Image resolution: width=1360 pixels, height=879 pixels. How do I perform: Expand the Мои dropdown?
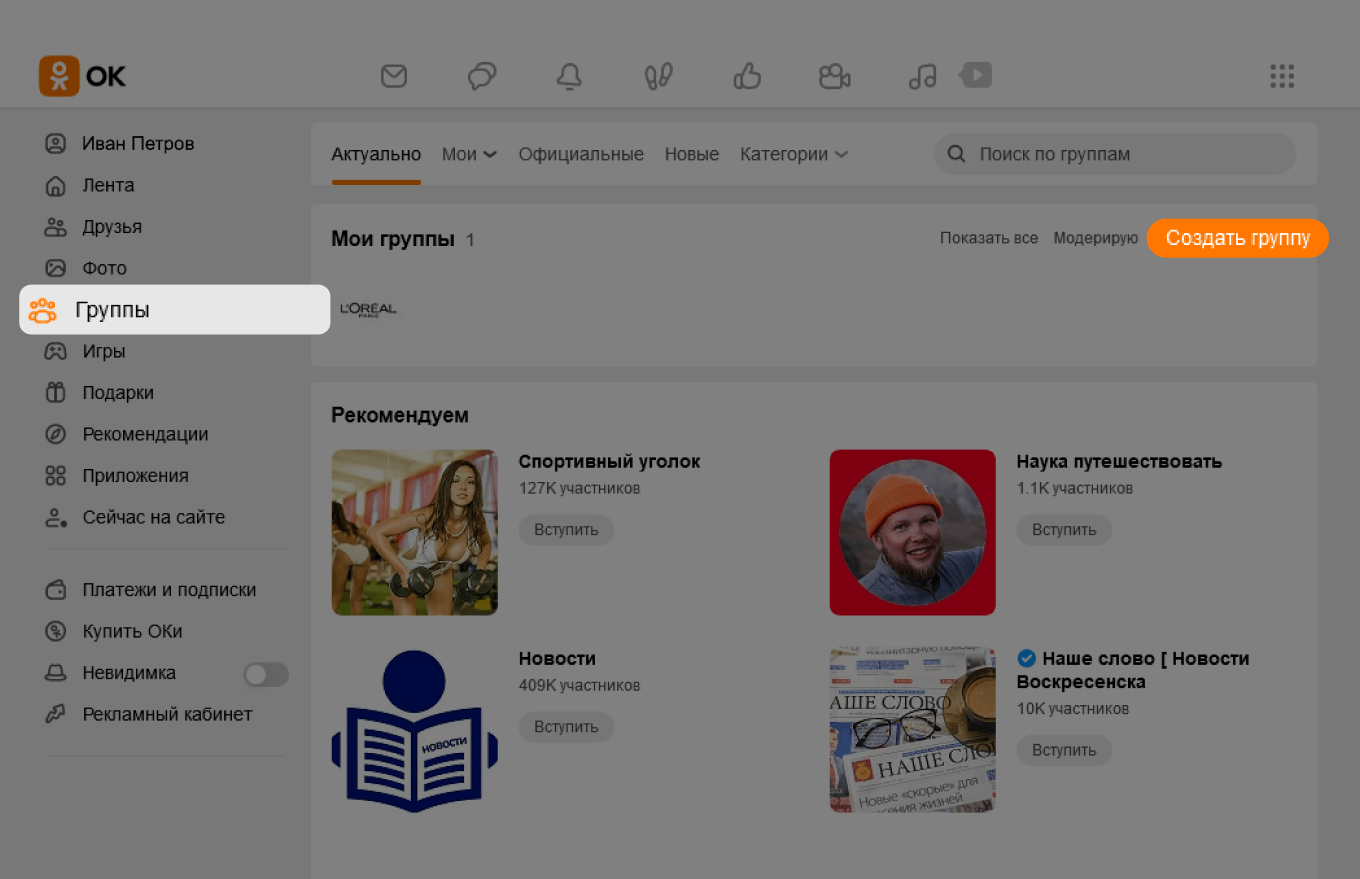coord(469,154)
